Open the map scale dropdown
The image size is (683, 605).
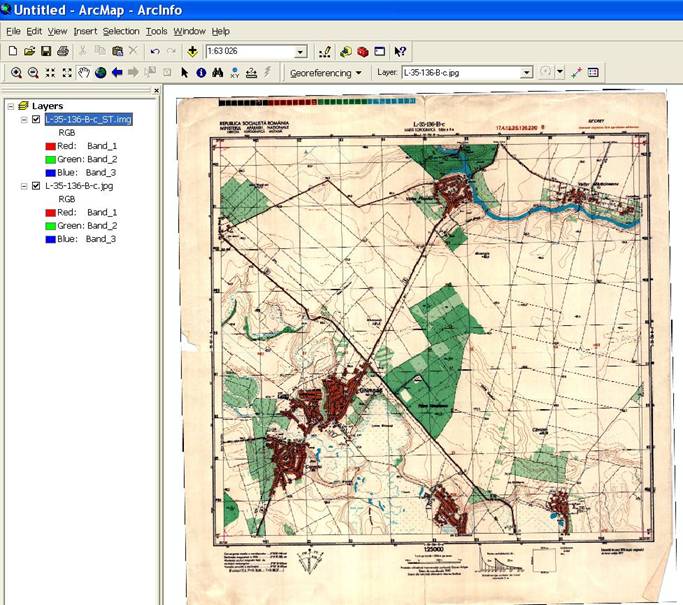click(x=300, y=52)
